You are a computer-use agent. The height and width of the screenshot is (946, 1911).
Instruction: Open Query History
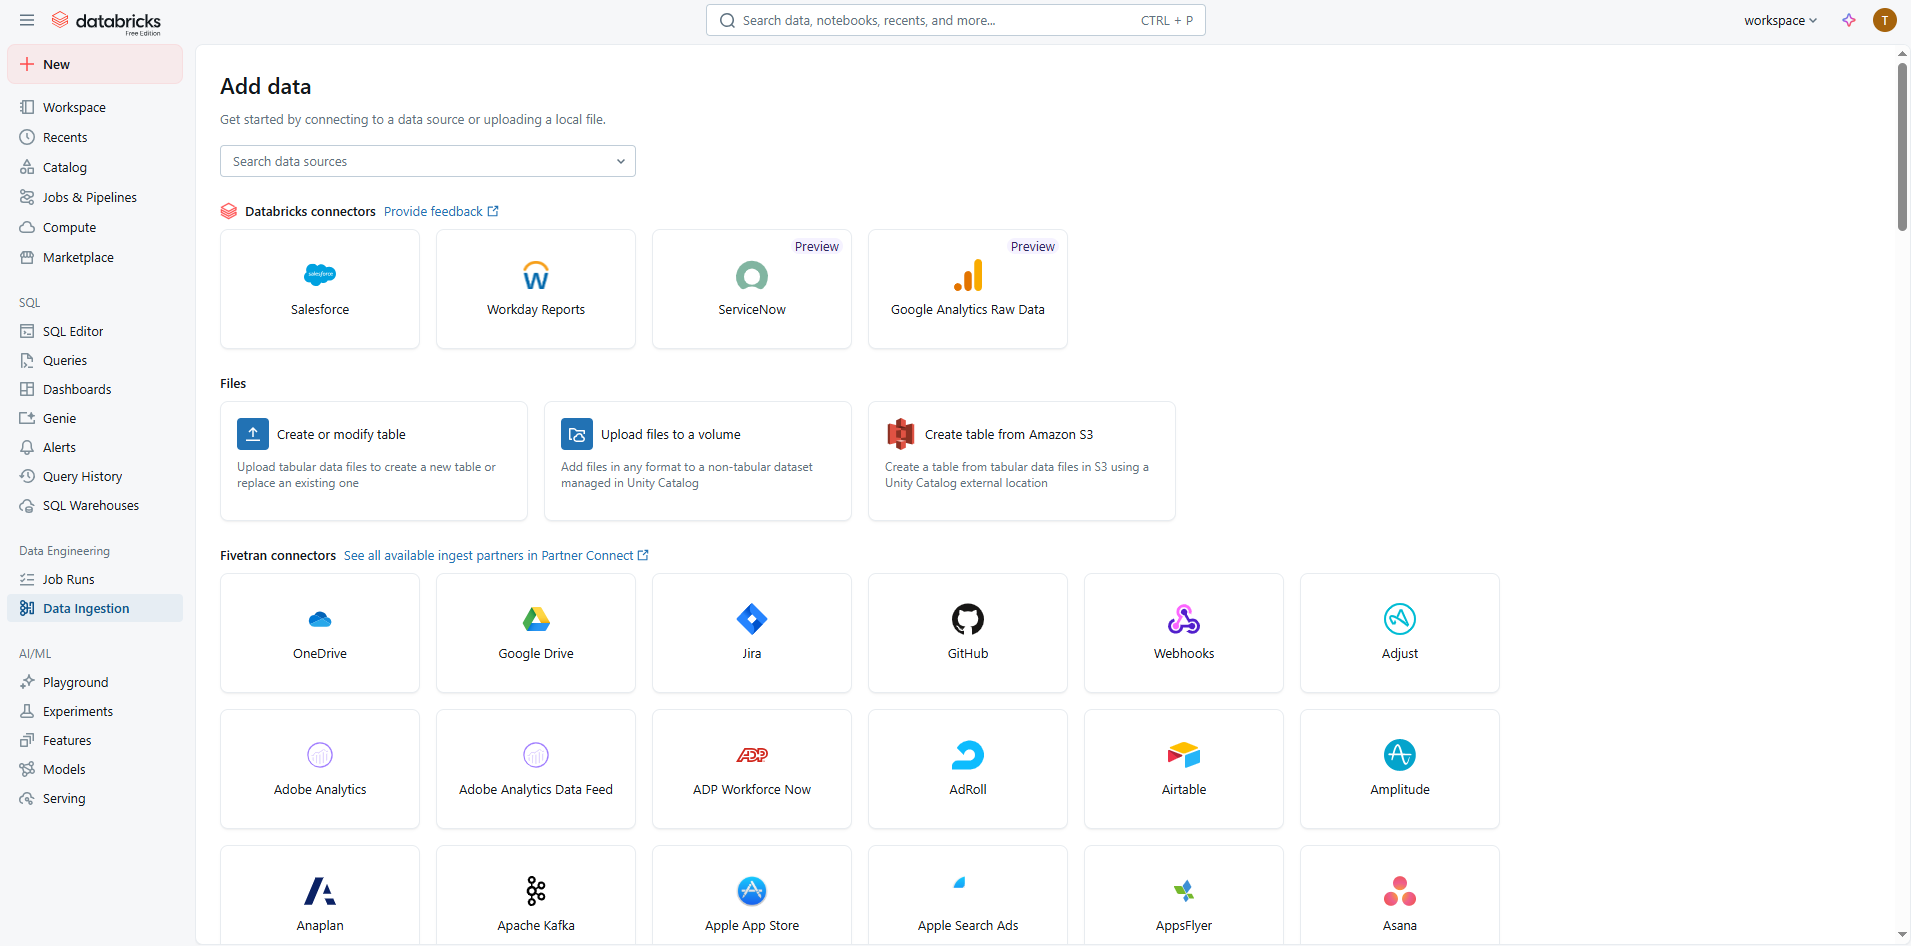pyautogui.click(x=95, y=476)
